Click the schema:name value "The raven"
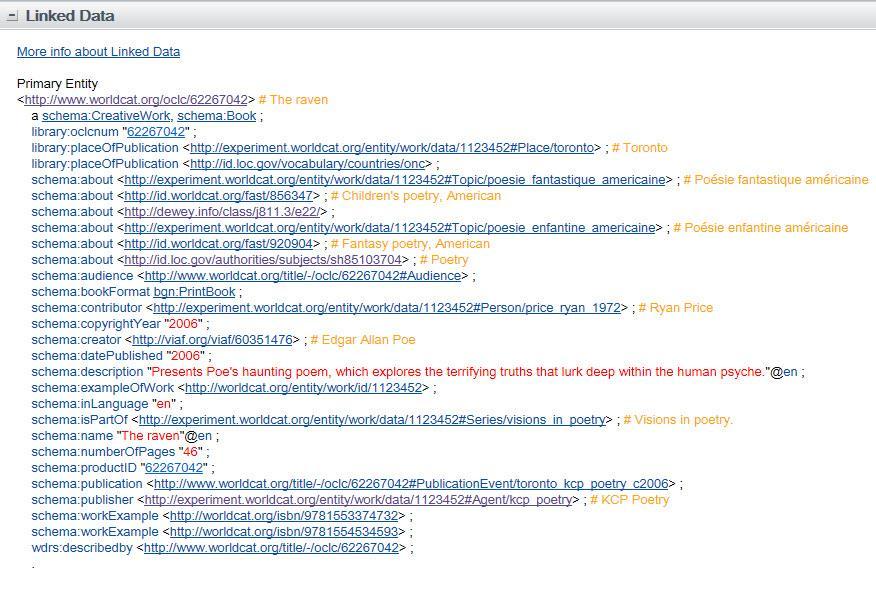The height and width of the screenshot is (590, 876). pos(150,436)
